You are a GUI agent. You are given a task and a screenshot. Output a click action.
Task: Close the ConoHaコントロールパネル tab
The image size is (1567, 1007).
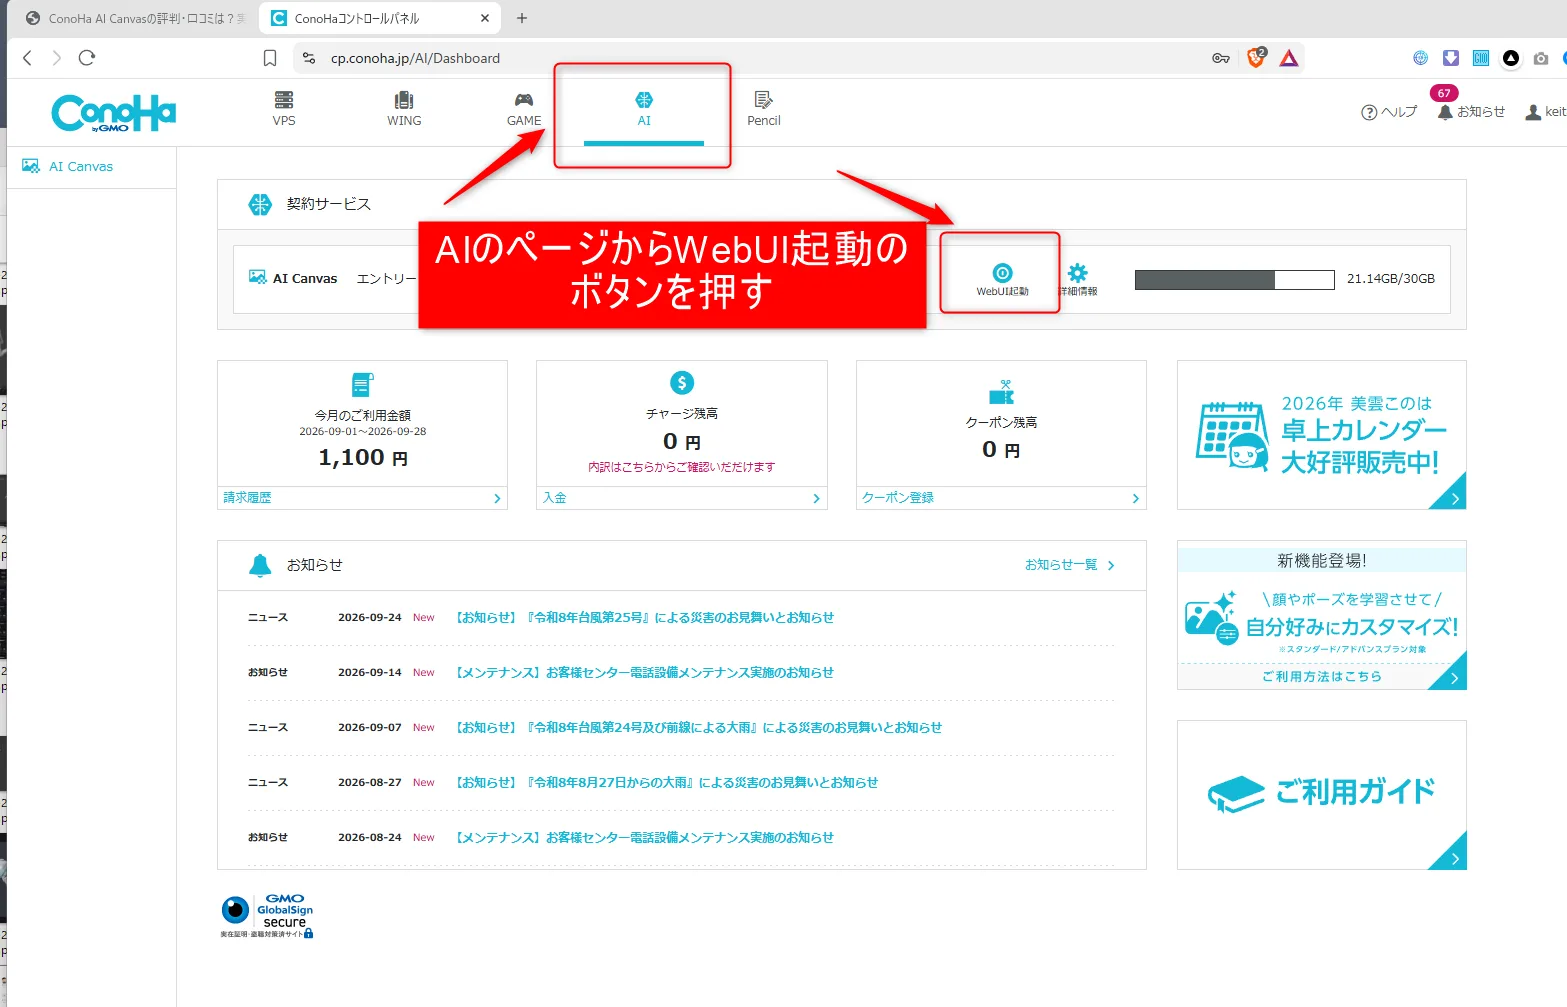485,18
